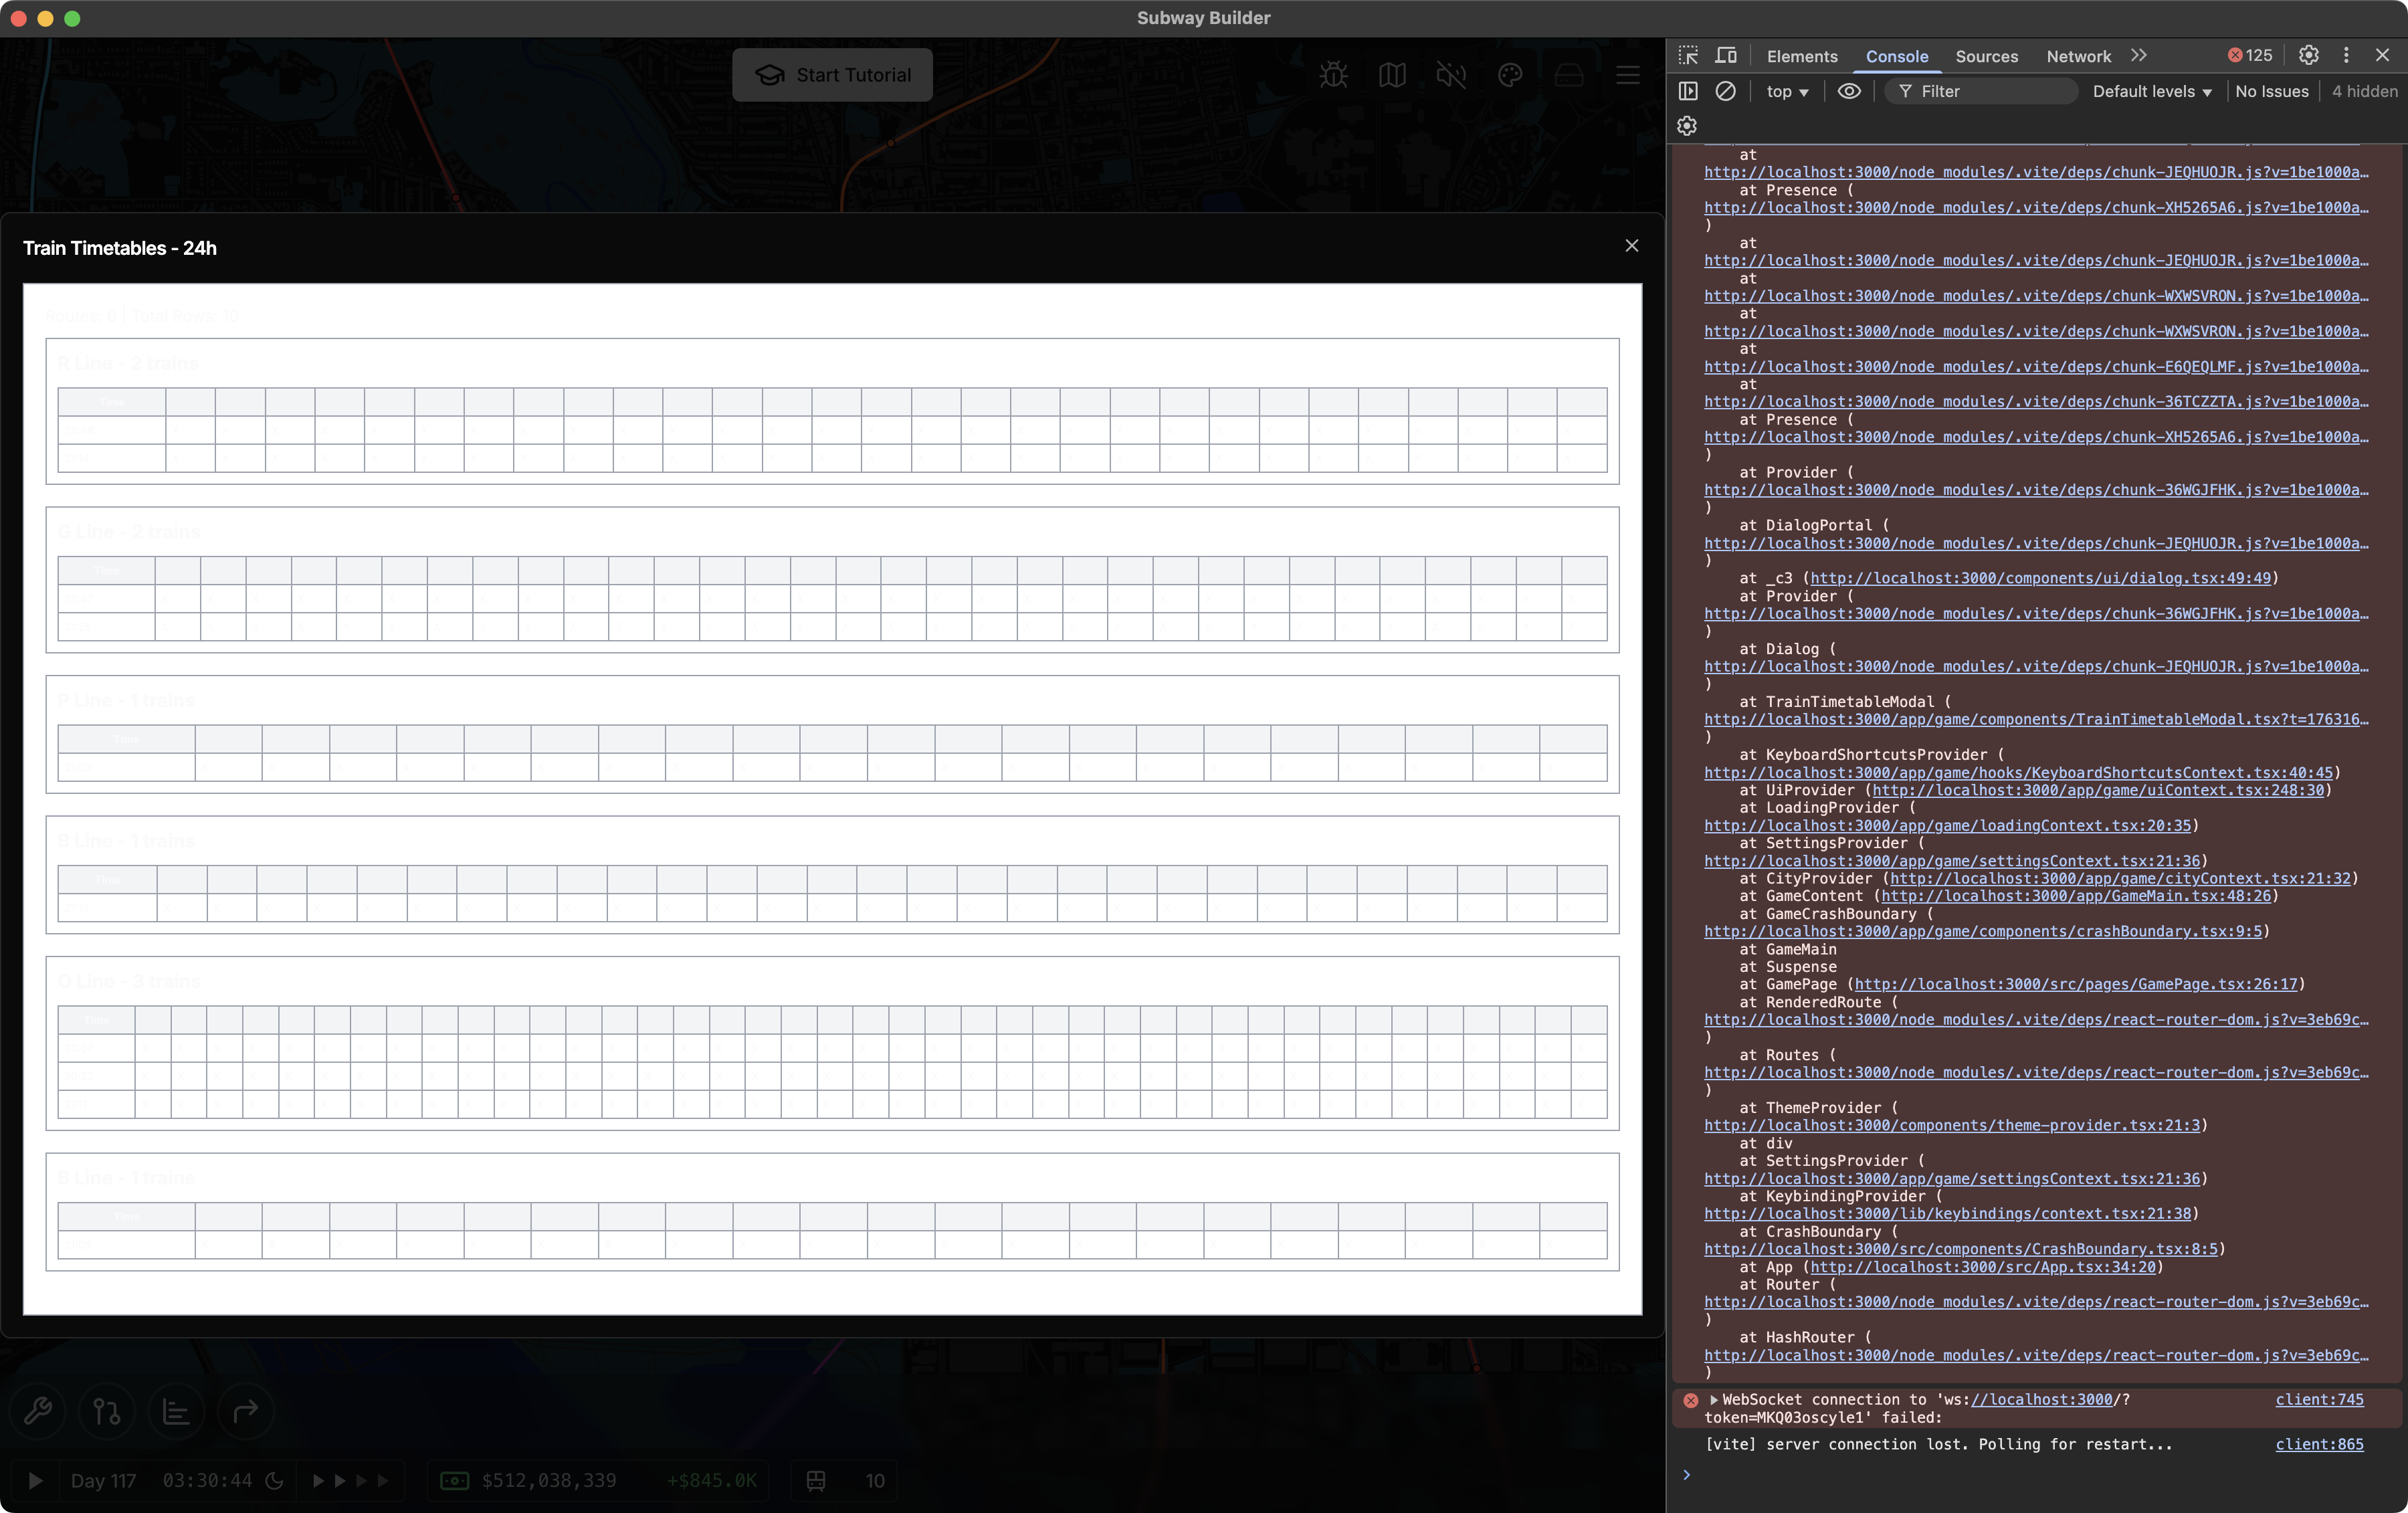
Task: Open the statistics chart panel
Action: point(175,1412)
